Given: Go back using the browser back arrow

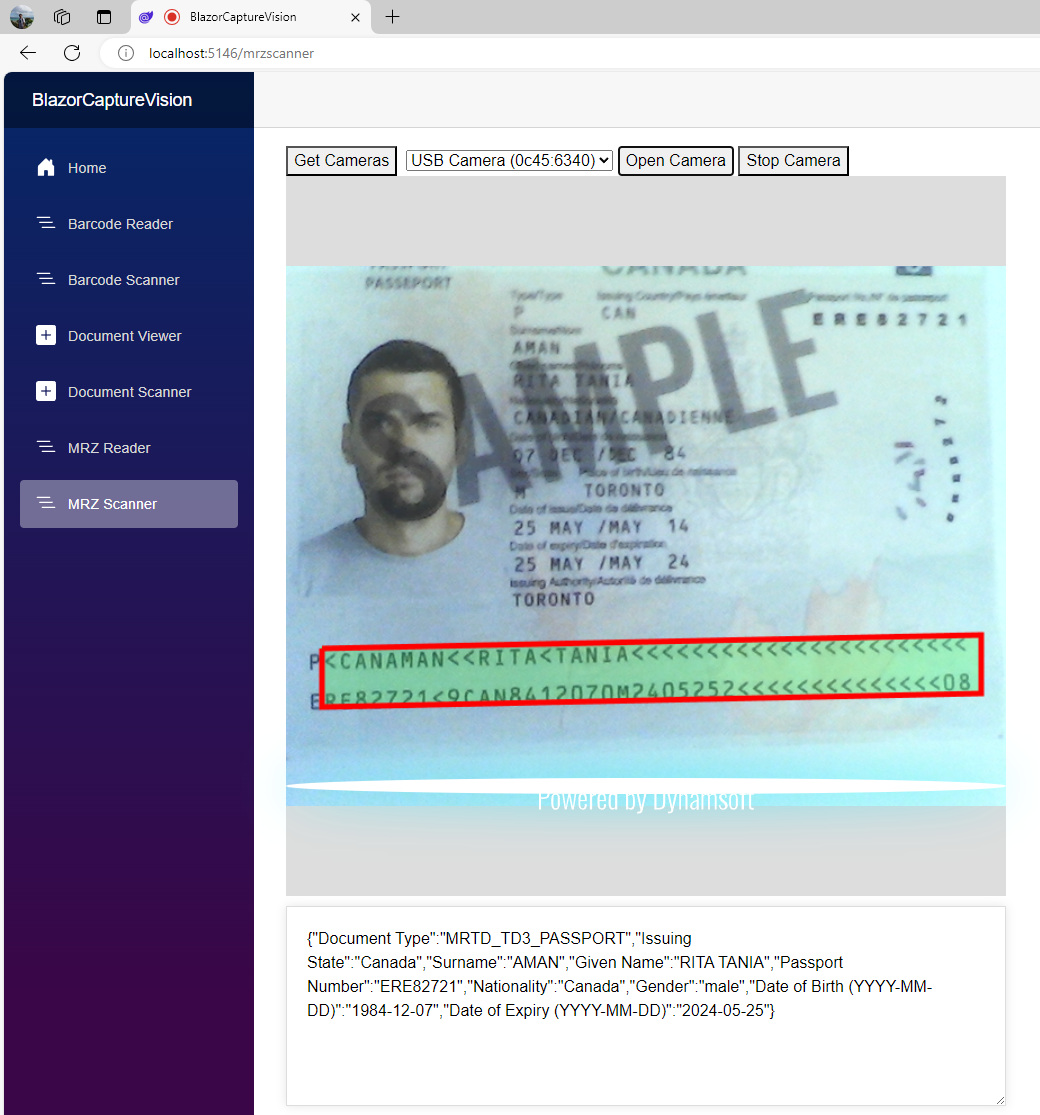Looking at the screenshot, I should point(28,53).
